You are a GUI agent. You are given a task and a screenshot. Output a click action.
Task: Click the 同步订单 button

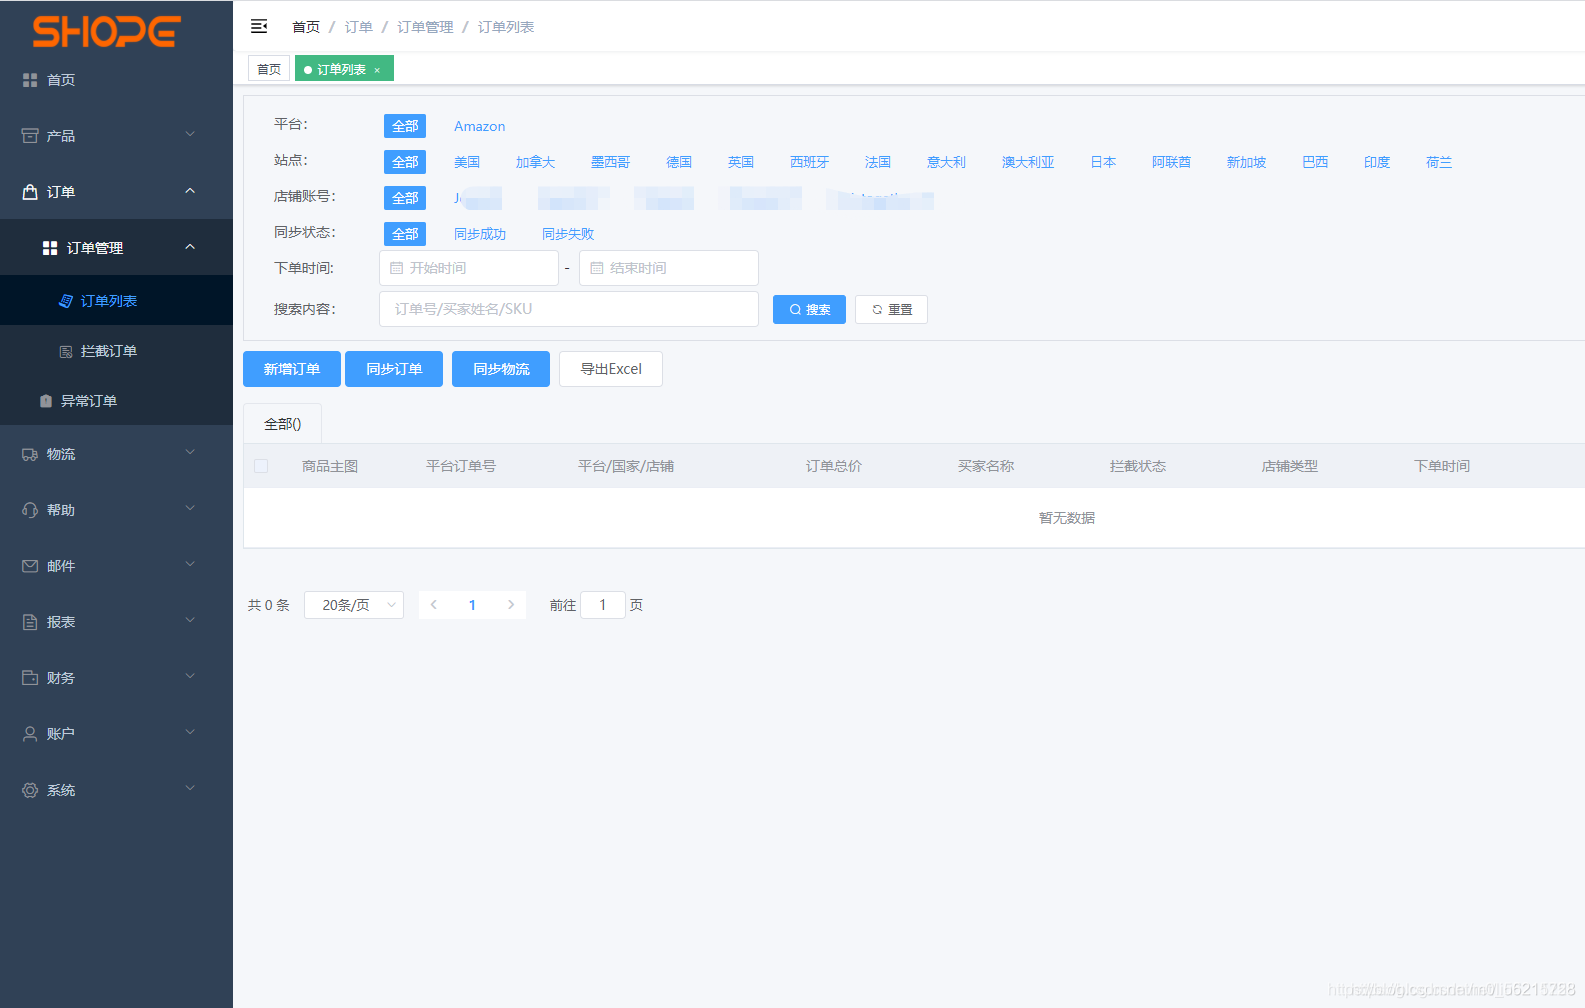click(394, 369)
